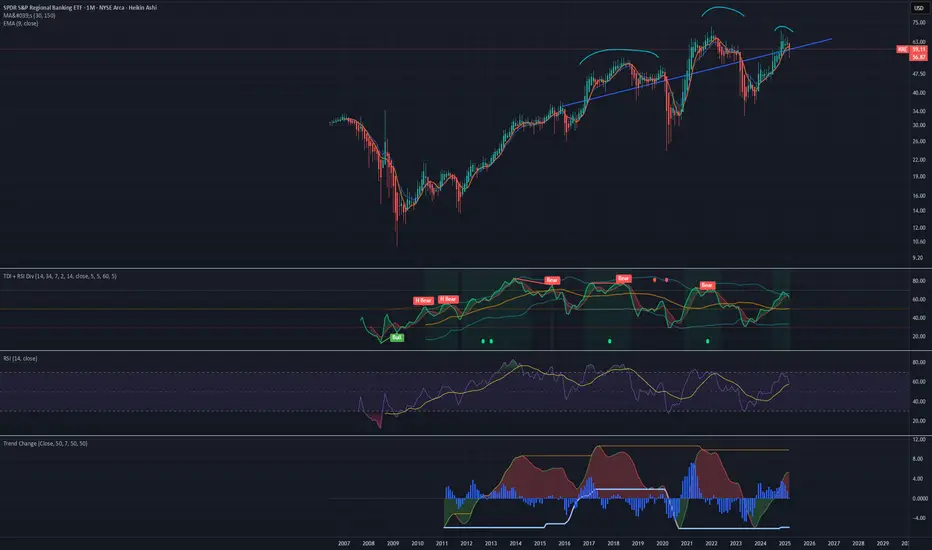Click the 2020 label on time axis

(x=662, y=543)
